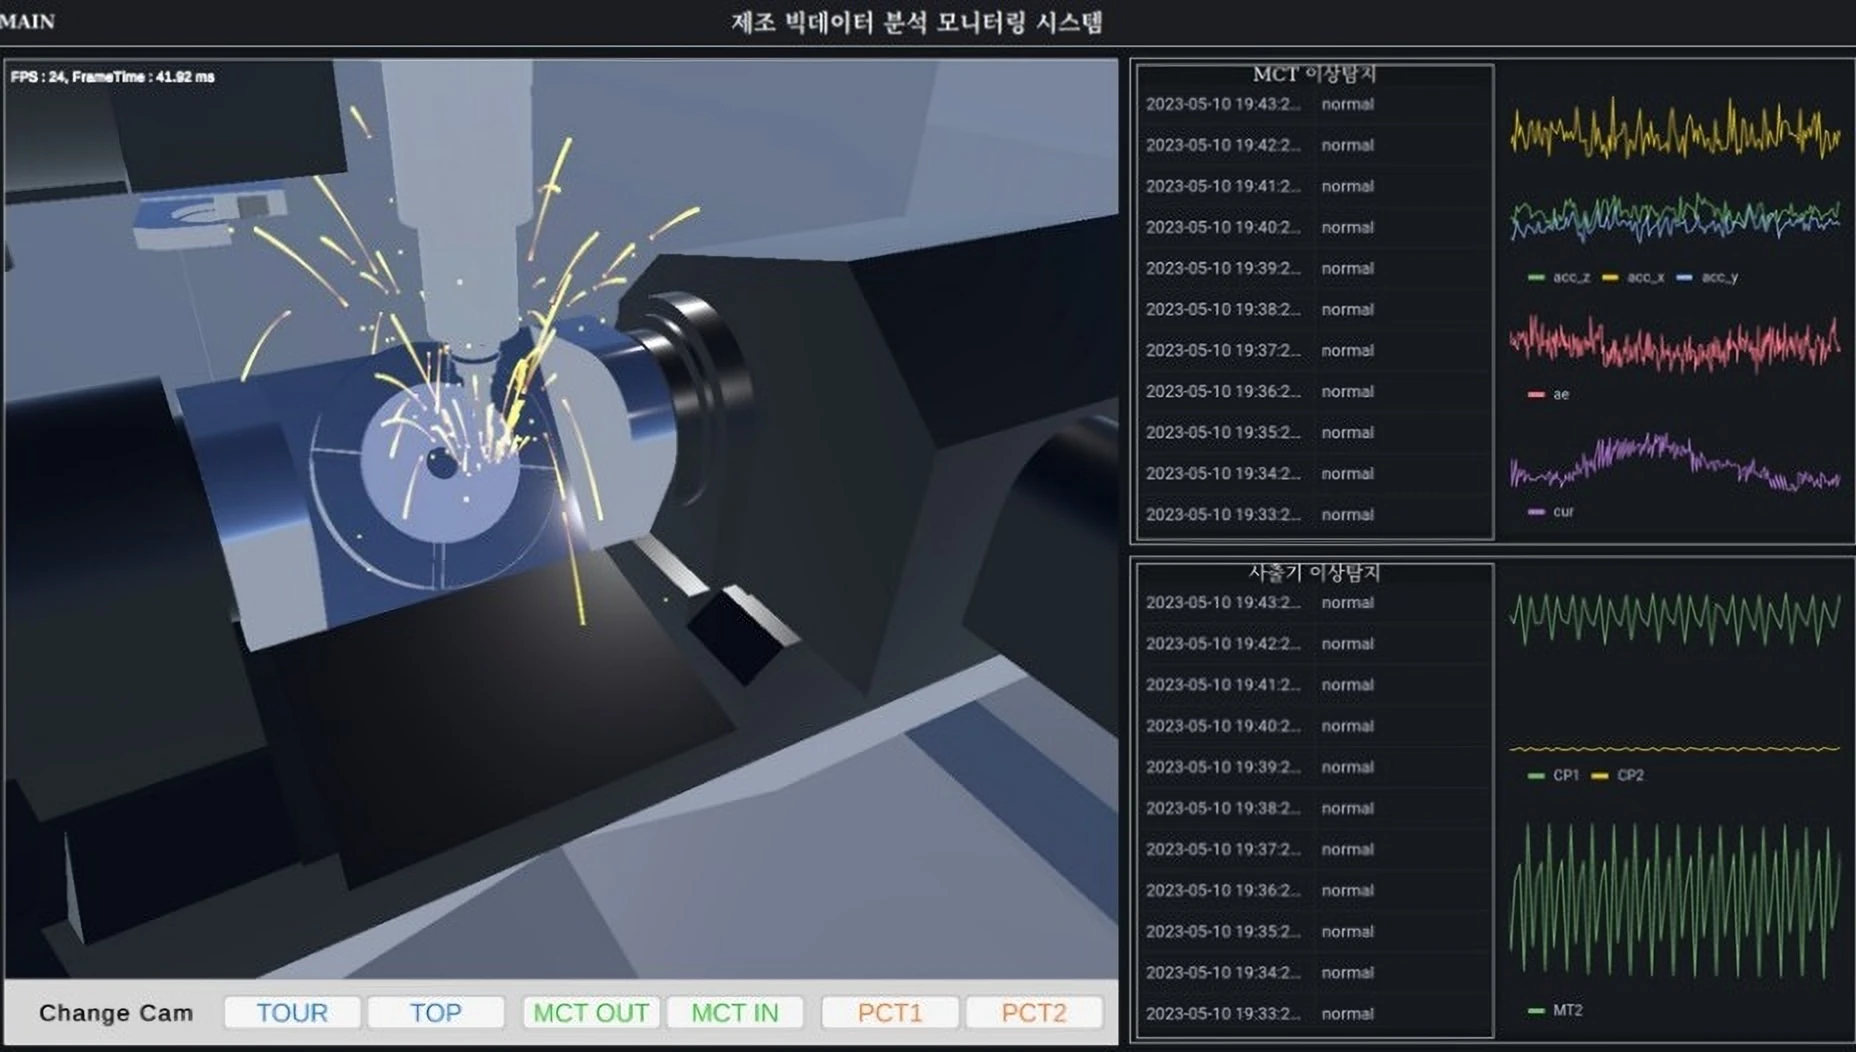Toggle acc_y series legend
Viewport: 1856px width, 1052px height.
click(1707, 277)
